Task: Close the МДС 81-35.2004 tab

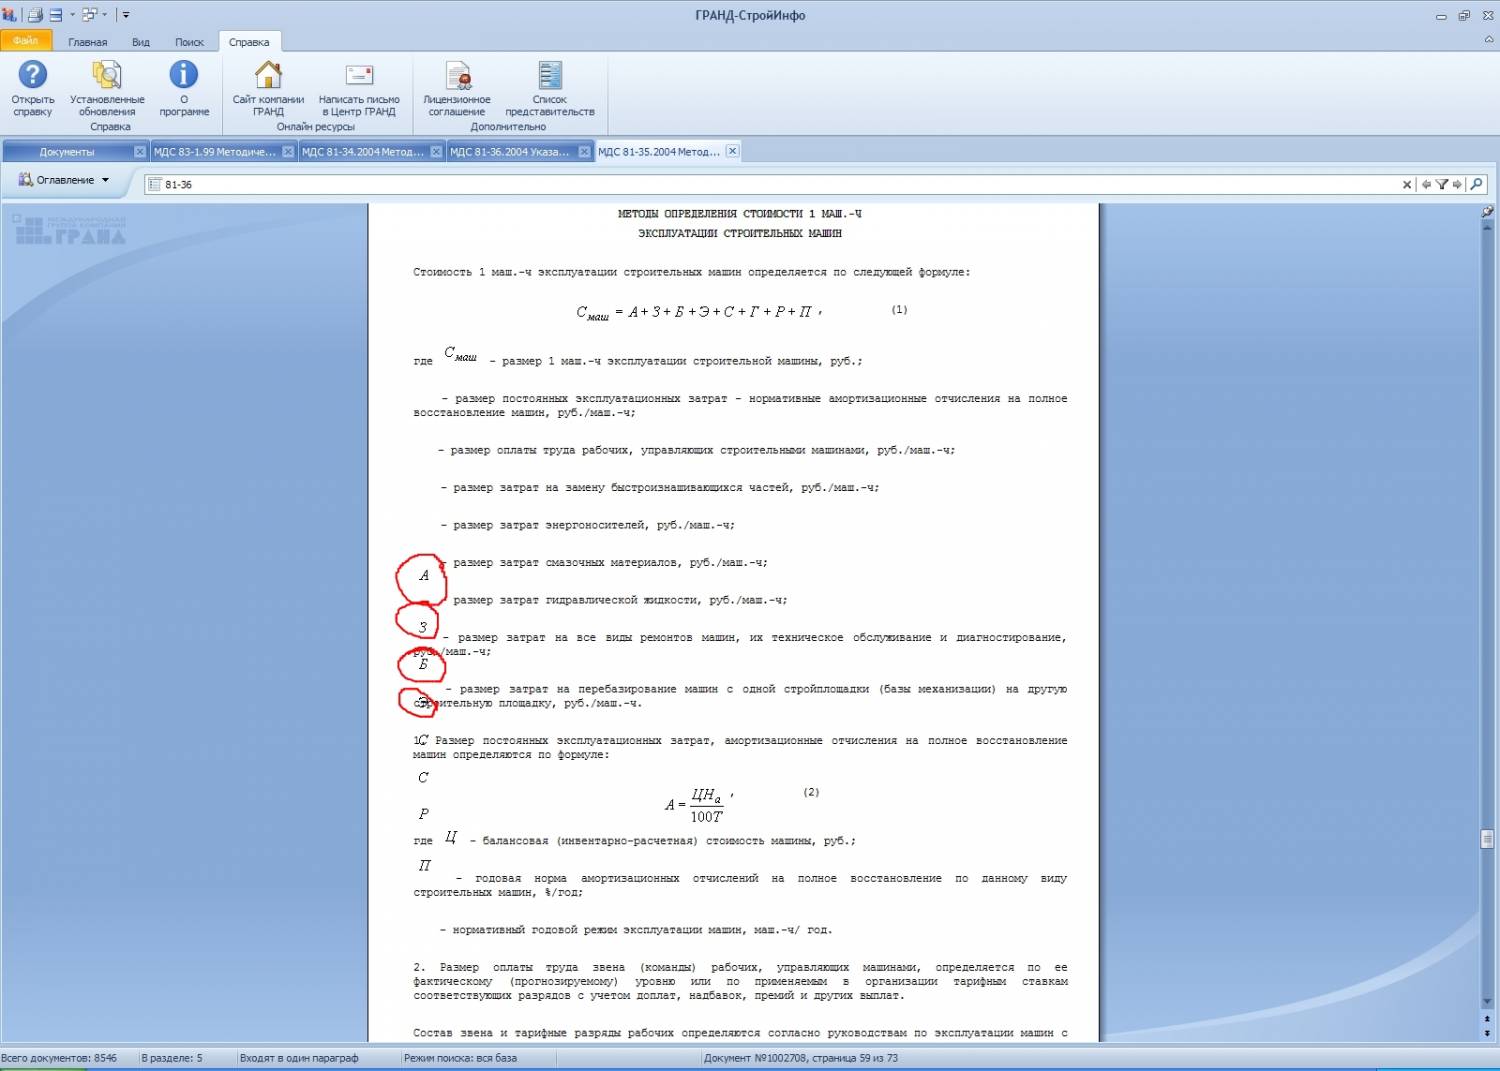Action: click(x=732, y=151)
